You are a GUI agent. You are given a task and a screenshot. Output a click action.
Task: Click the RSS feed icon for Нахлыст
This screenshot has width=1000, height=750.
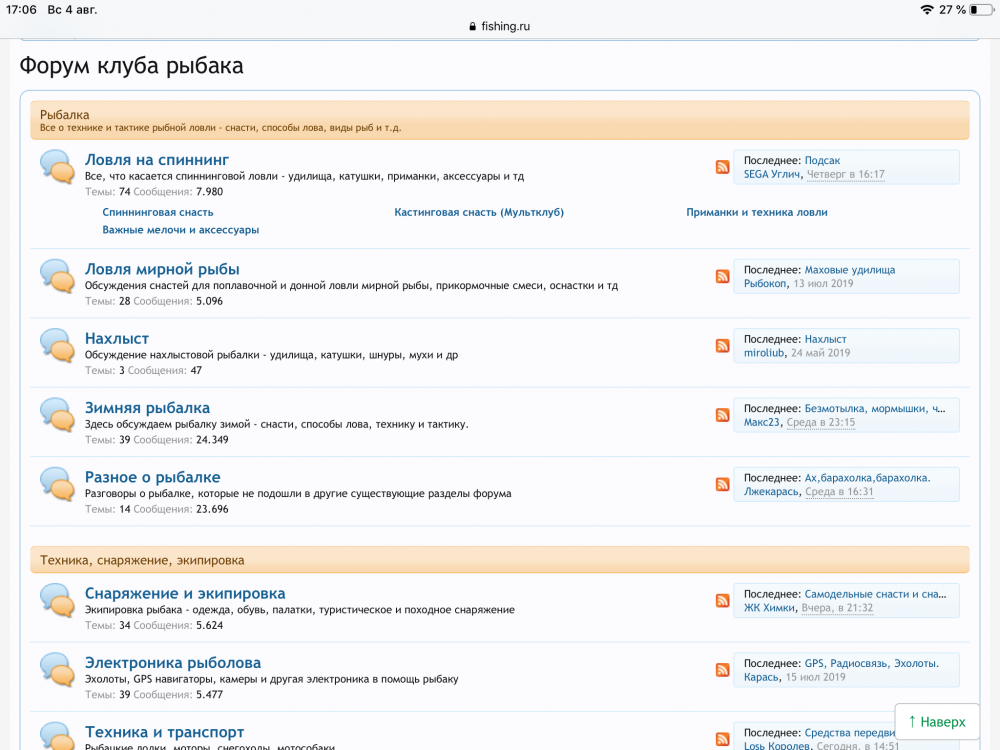point(722,346)
